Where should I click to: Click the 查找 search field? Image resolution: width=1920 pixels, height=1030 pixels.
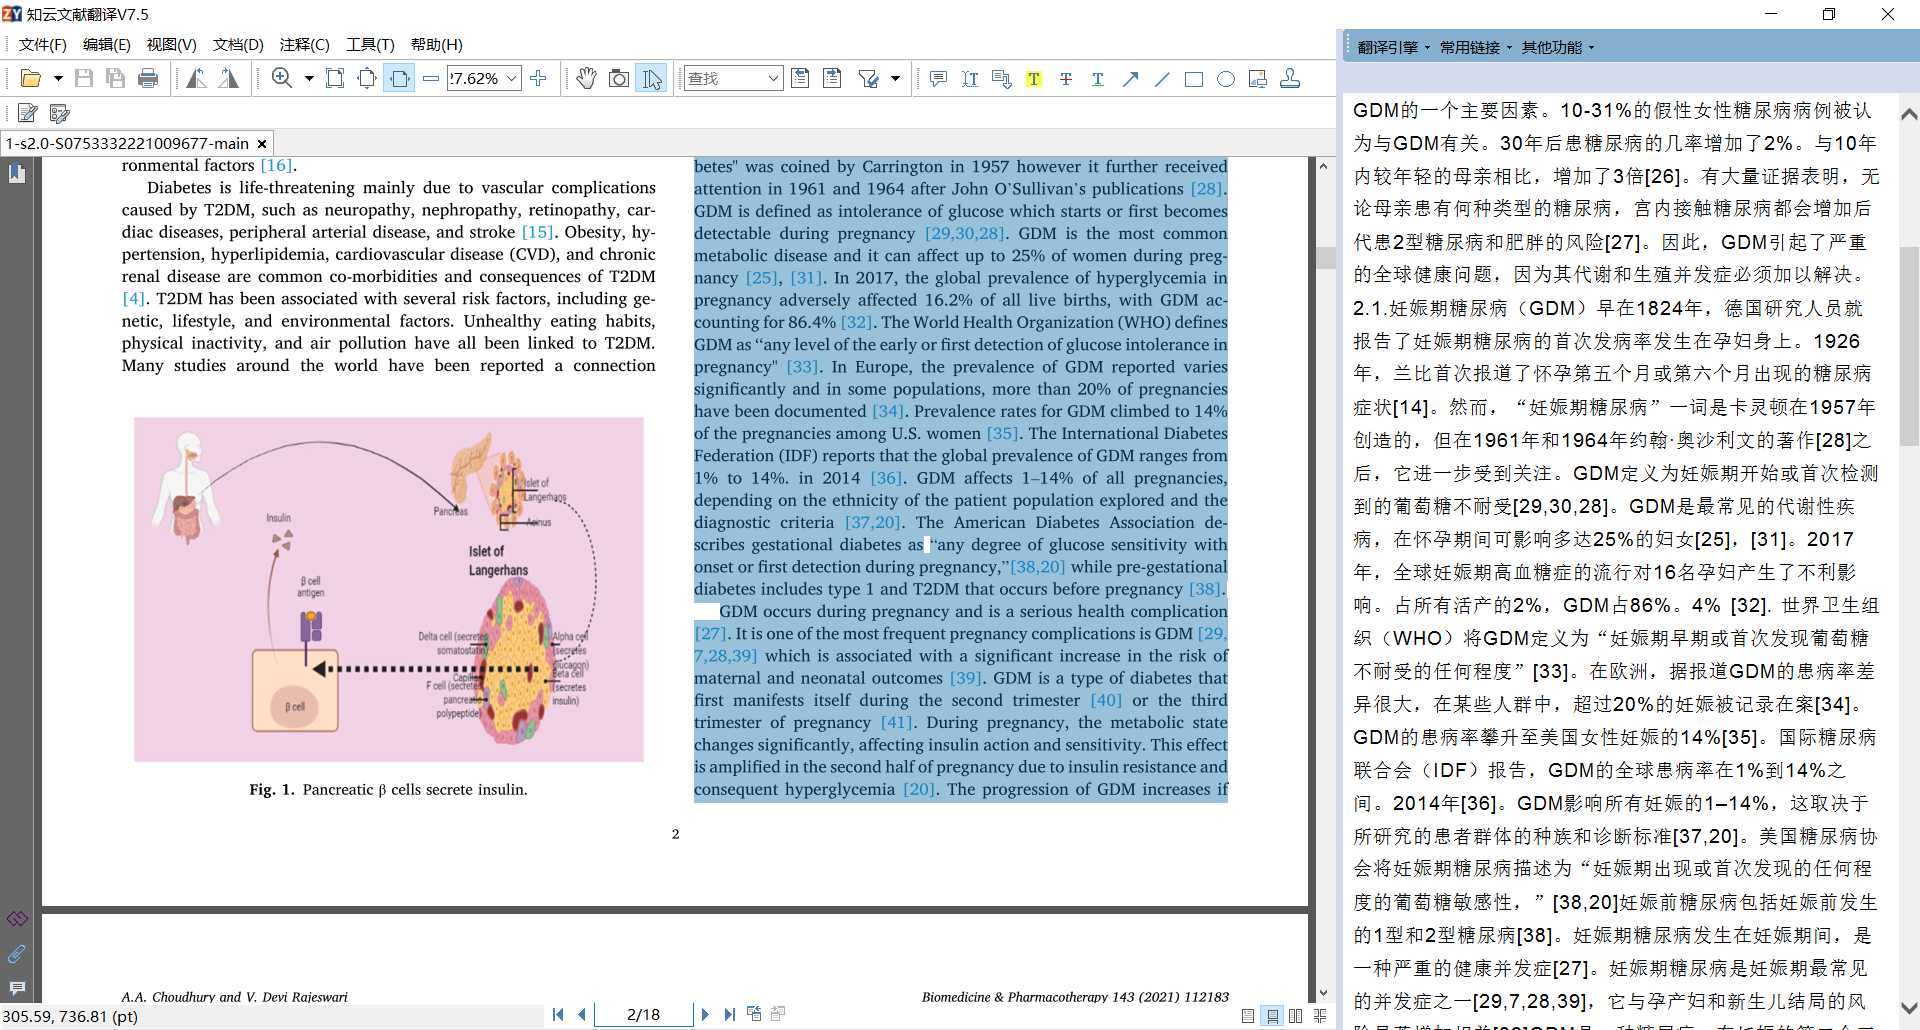[726, 79]
